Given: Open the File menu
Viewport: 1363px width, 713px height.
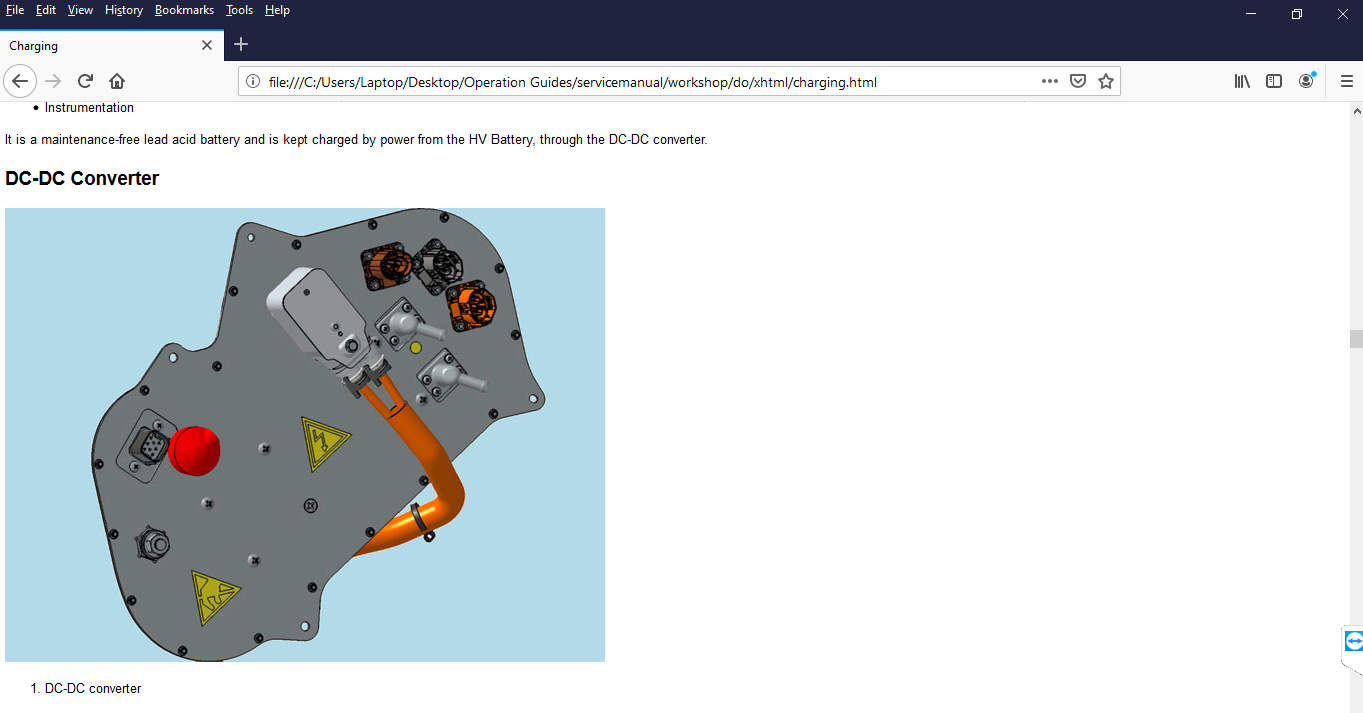Looking at the screenshot, I should tap(15, 10).
